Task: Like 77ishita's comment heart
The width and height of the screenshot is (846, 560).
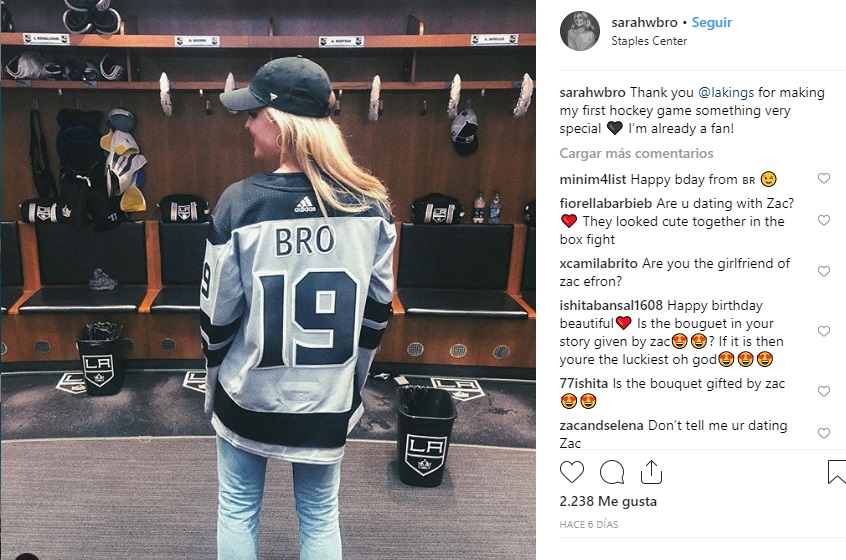Action: pos(823,391)
